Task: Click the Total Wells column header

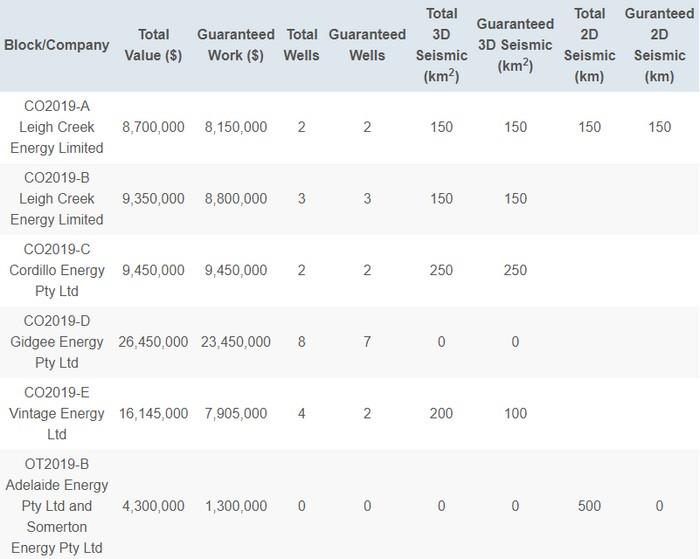Action: [302, 45]
